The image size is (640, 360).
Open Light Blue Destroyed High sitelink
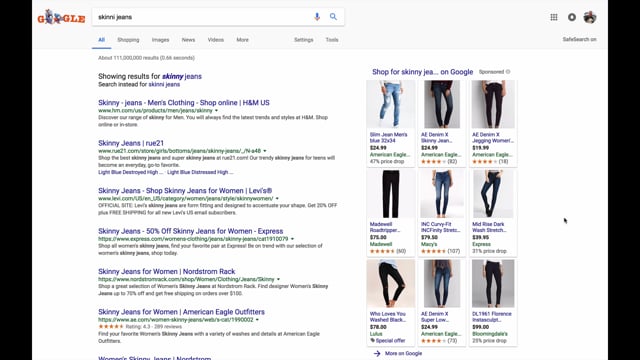131,172
